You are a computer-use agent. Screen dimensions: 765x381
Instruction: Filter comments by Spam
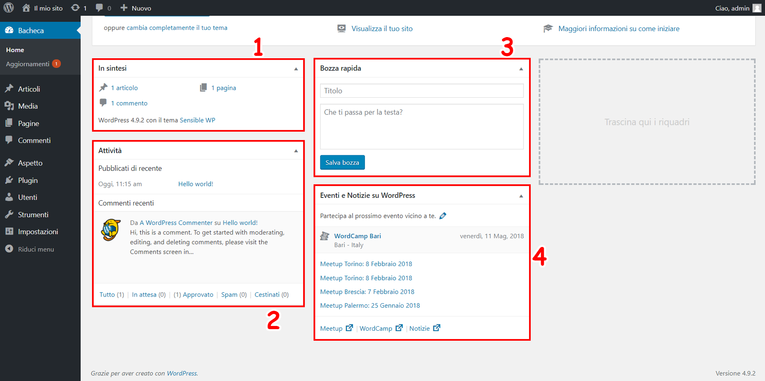pyautogui.click(x=234, y=295)
